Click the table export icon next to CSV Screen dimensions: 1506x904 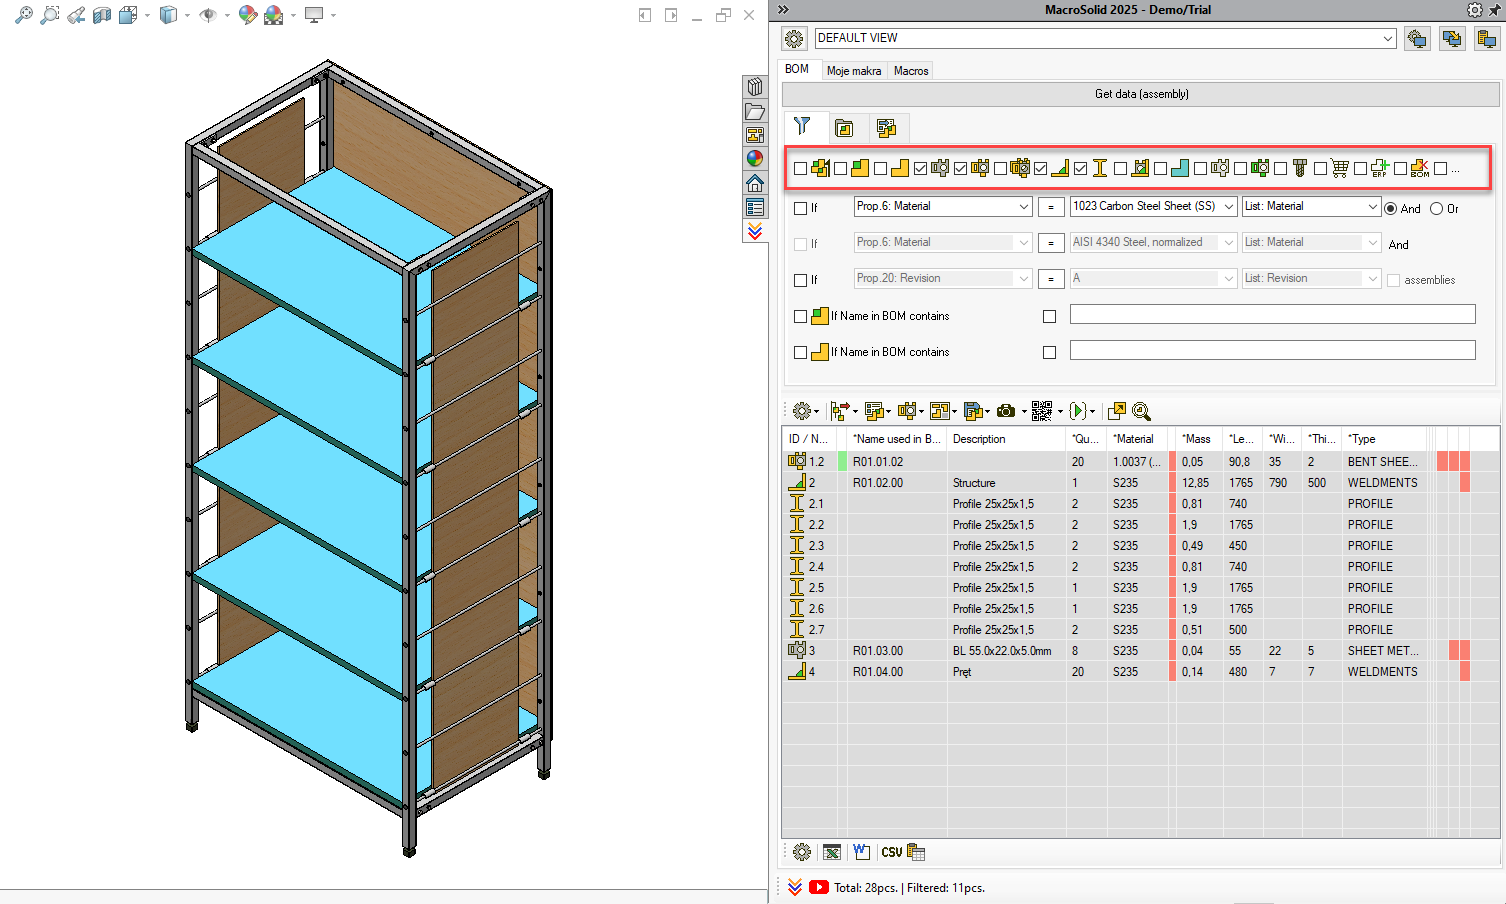pyautogui.click(x=916, y=853)
